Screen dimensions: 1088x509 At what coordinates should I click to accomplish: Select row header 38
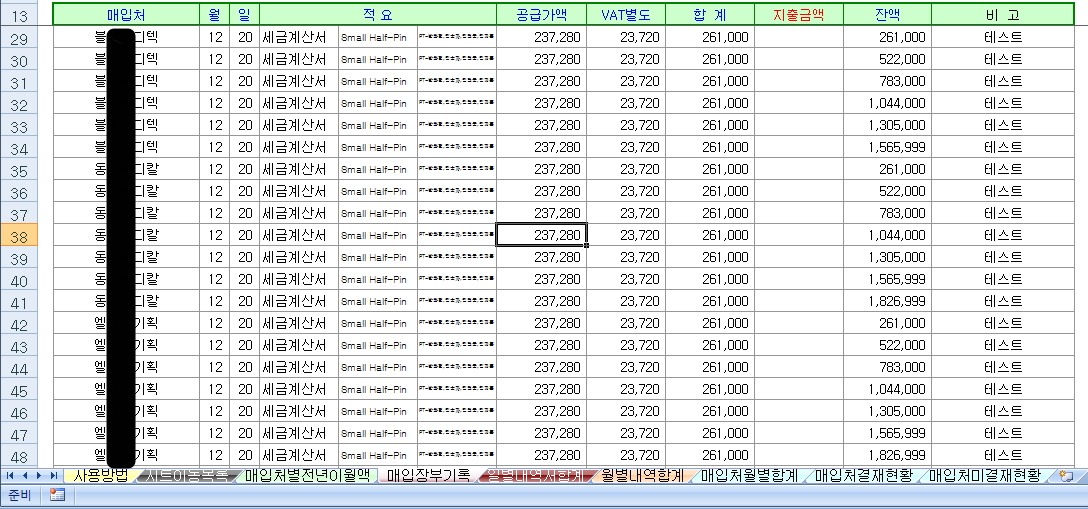pyautogui.click(x=19, y=235)
